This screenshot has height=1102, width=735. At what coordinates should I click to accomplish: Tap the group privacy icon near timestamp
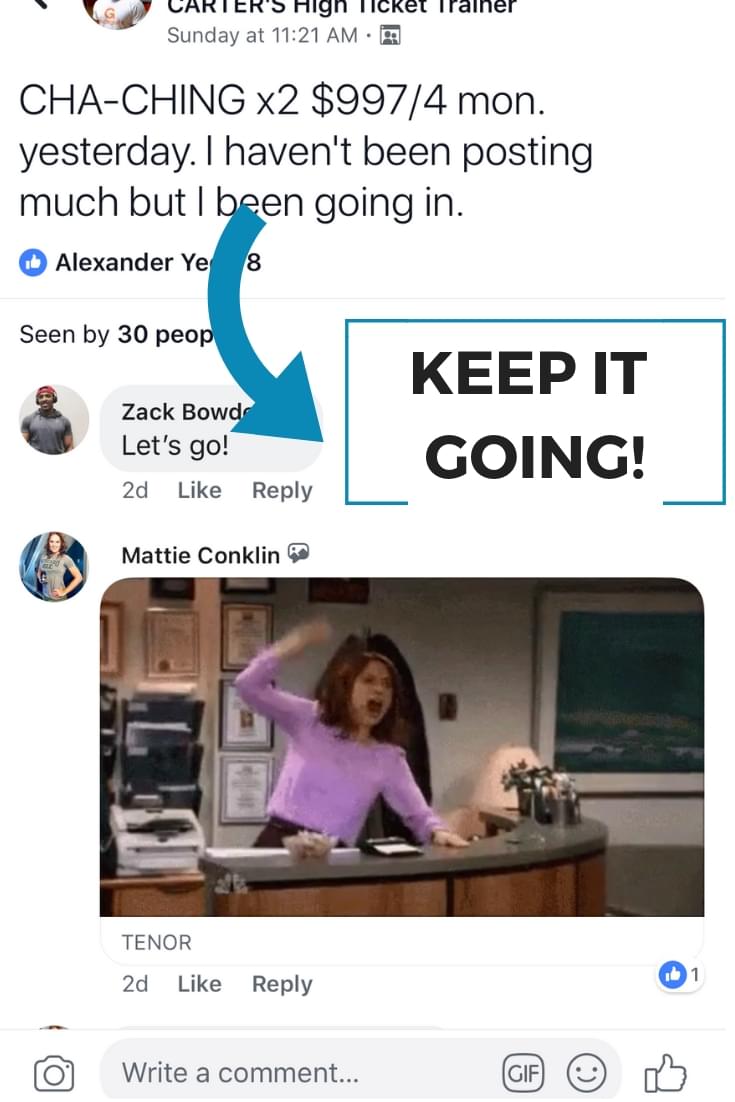coord(390,35)
